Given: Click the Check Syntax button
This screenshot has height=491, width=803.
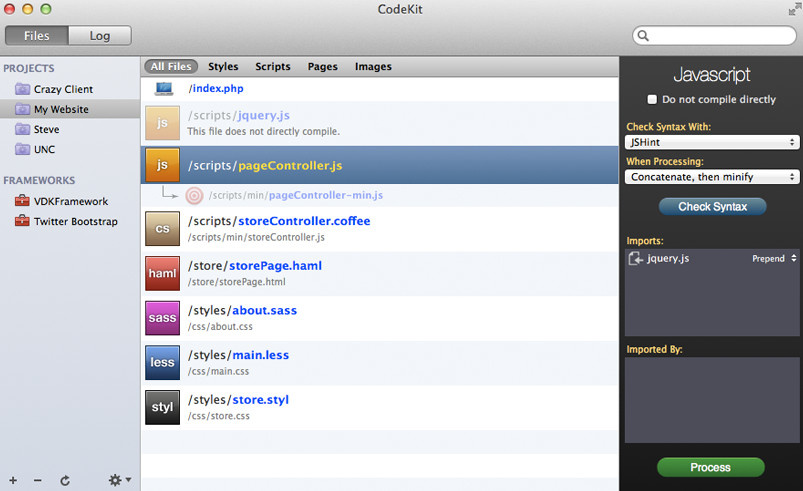Looking at the screenshot, I should click(x=712, y=207).
